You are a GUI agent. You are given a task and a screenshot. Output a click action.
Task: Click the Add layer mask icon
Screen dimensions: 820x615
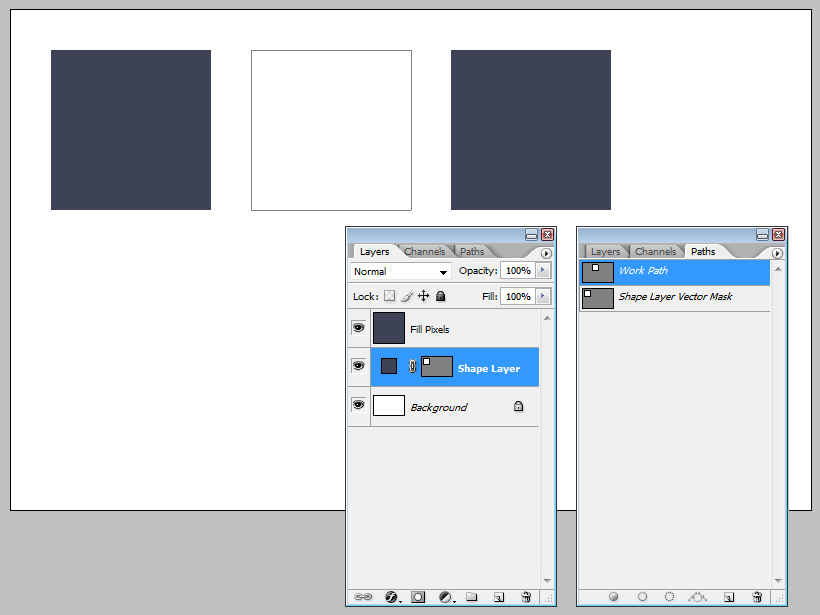(418, 597)
